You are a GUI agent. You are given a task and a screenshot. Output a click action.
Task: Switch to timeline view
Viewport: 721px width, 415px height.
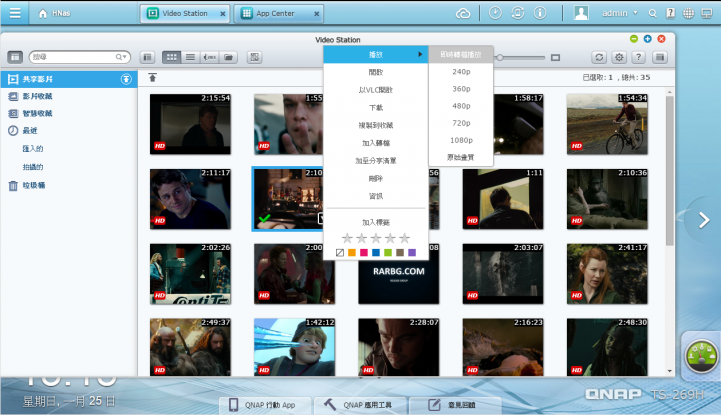click(x=210, y=57)
